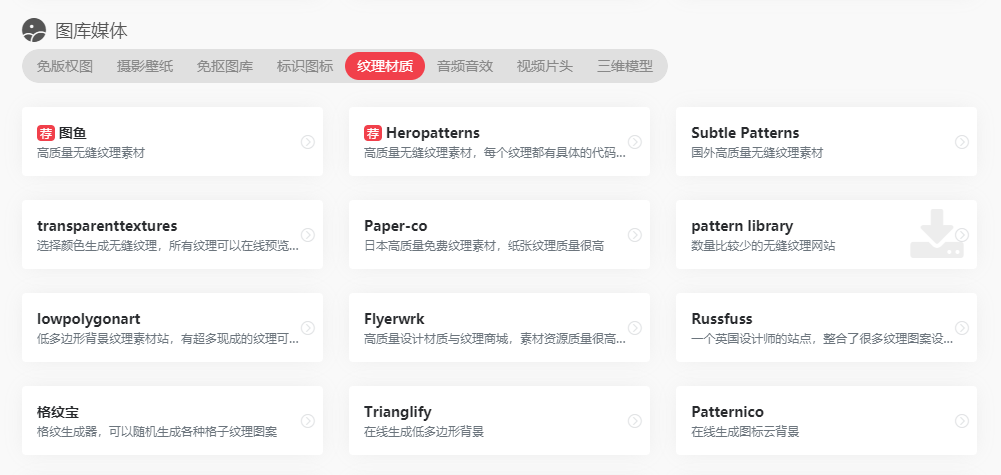Click the arrow icon on Heropatterns card
1001x475 pixels.
click(635, 142)
